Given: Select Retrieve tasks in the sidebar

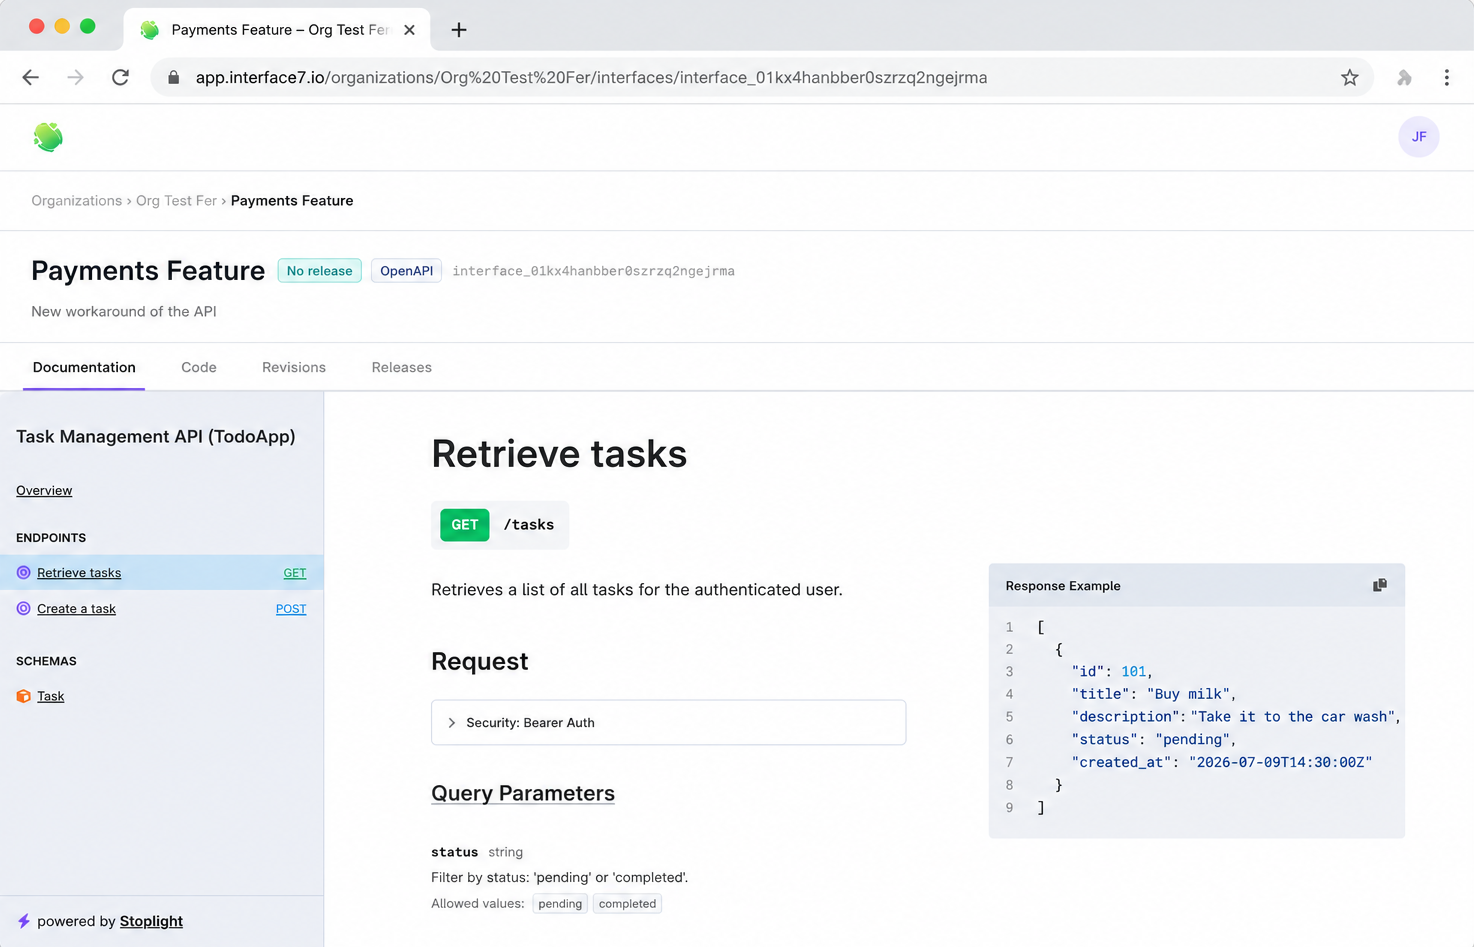Looking at the screenshot, I should [x=79, y=573].
